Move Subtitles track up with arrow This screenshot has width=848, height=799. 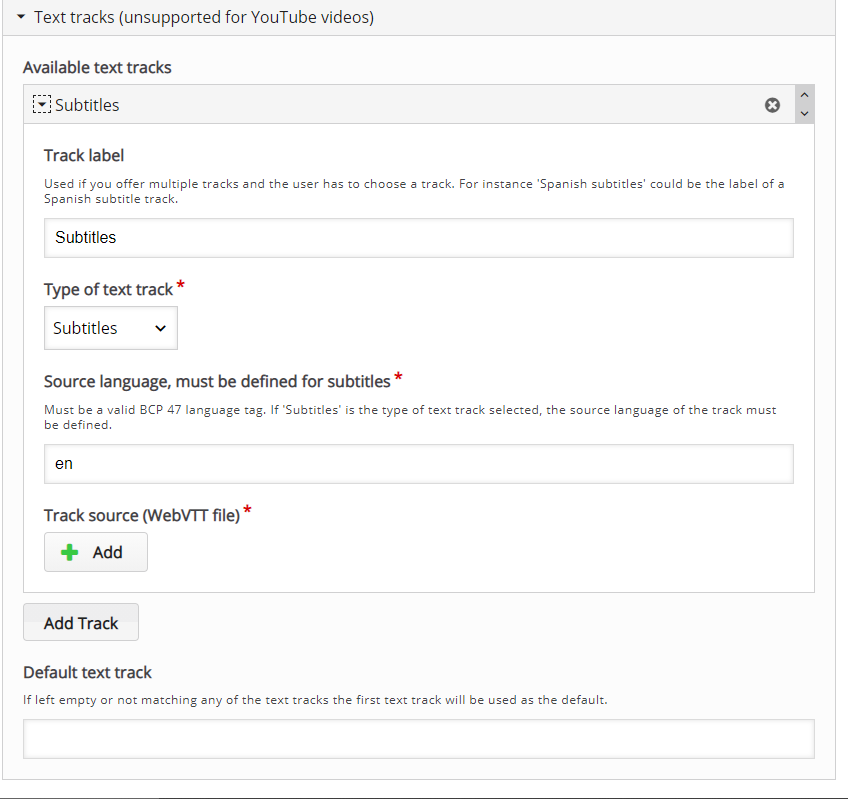point(804,95)
